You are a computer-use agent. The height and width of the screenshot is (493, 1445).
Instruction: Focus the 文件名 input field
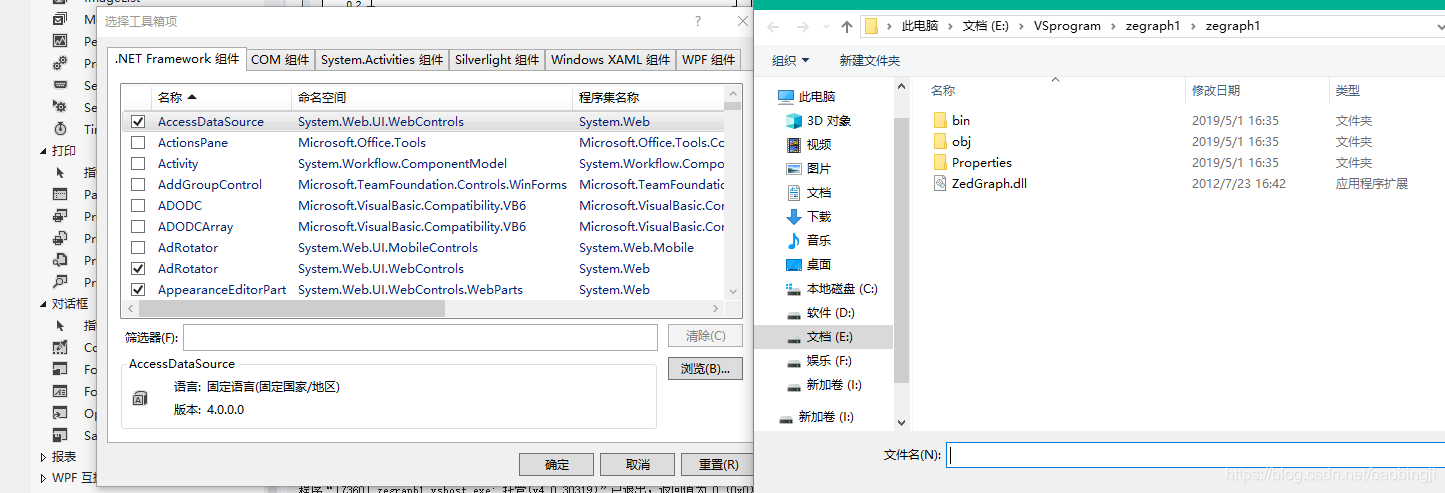(x=1195, y=455)
